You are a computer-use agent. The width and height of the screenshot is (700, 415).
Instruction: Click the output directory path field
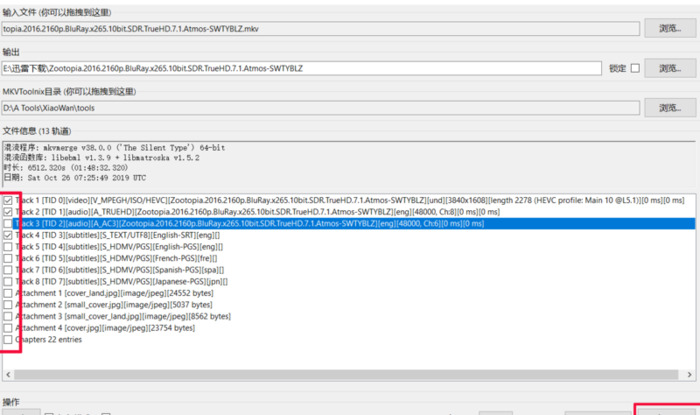[x=300, y=68]
